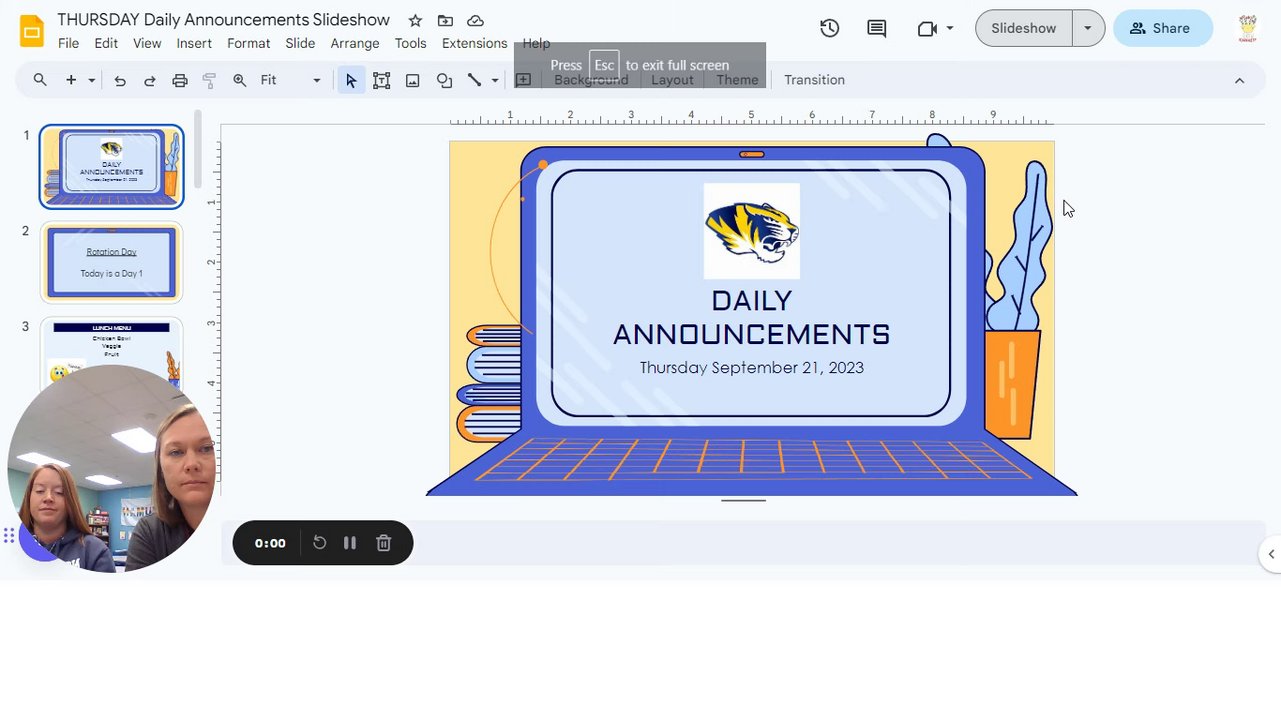The image size is (1281, 720).
Task: Insert a text box
Action: click(x=381, y=80)
